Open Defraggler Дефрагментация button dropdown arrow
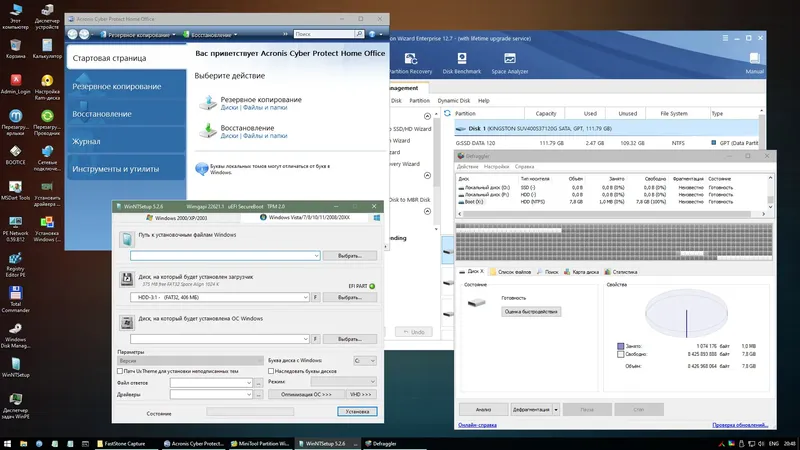 coord(556,409)
